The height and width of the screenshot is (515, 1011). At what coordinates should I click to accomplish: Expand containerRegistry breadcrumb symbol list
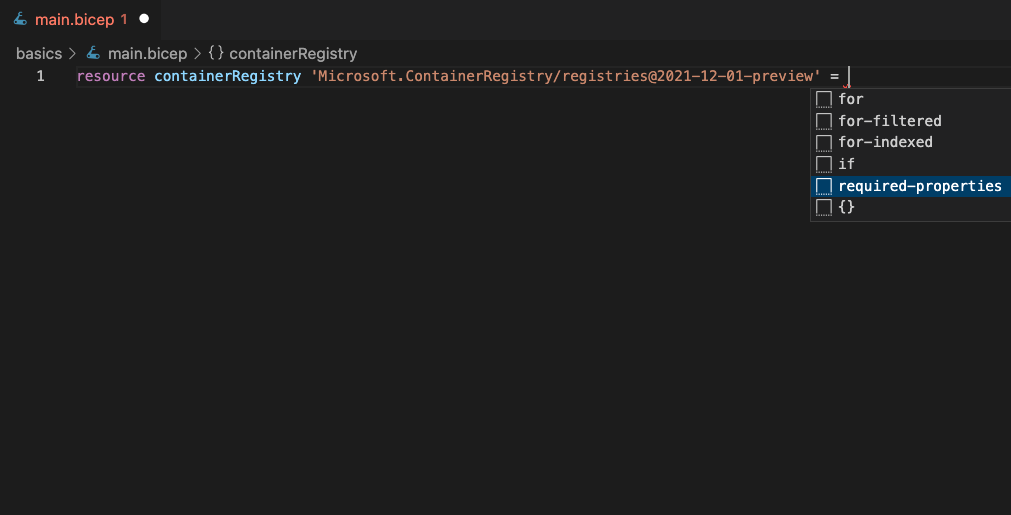point(293,53)
